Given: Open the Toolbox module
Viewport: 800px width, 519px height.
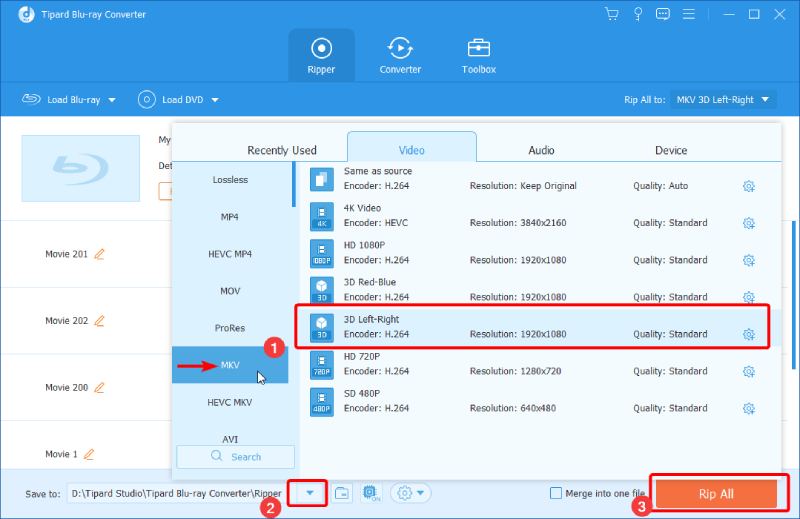Looking at the screenshot, I should click(479, 56).
